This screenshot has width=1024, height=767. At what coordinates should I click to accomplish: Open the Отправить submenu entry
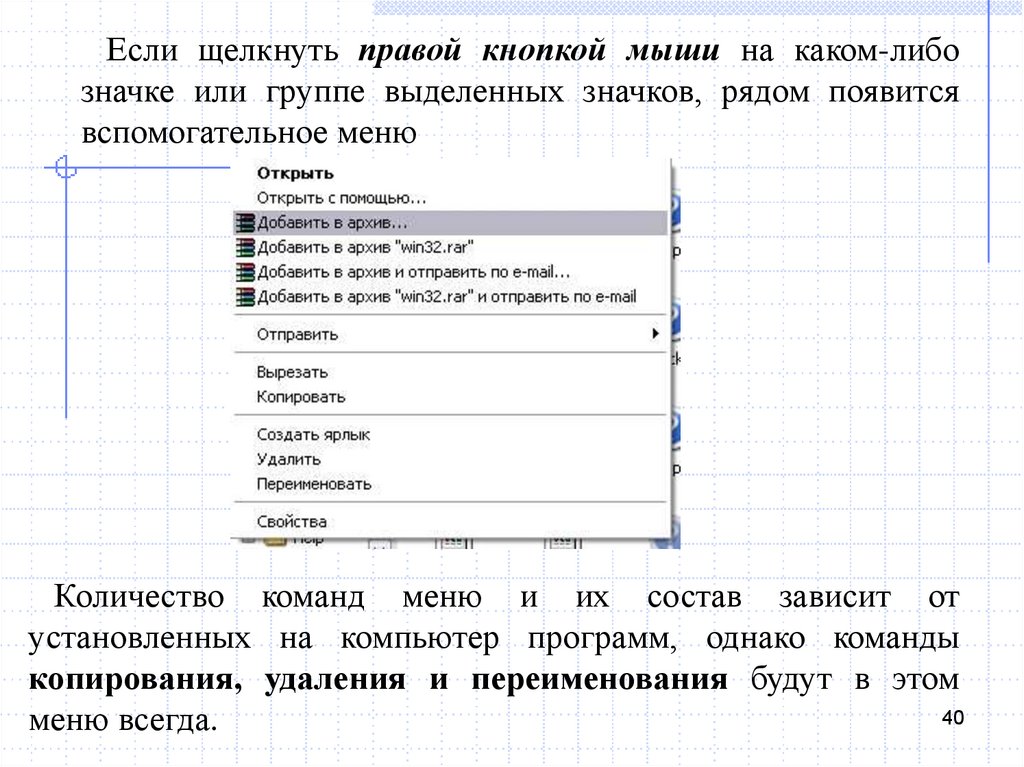451,335
